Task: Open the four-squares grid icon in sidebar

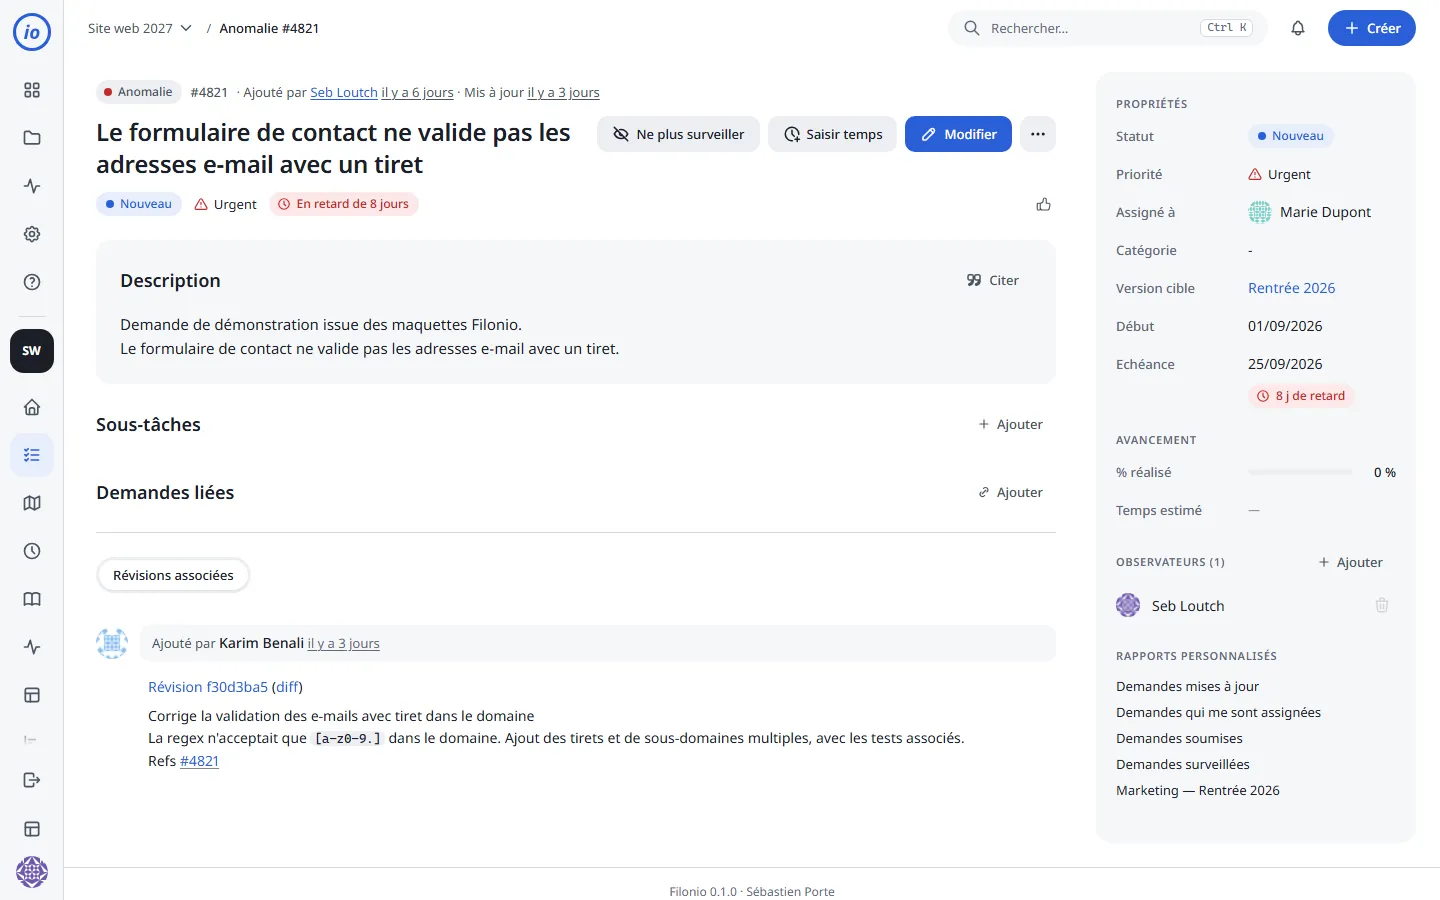Action: (32, 90)
